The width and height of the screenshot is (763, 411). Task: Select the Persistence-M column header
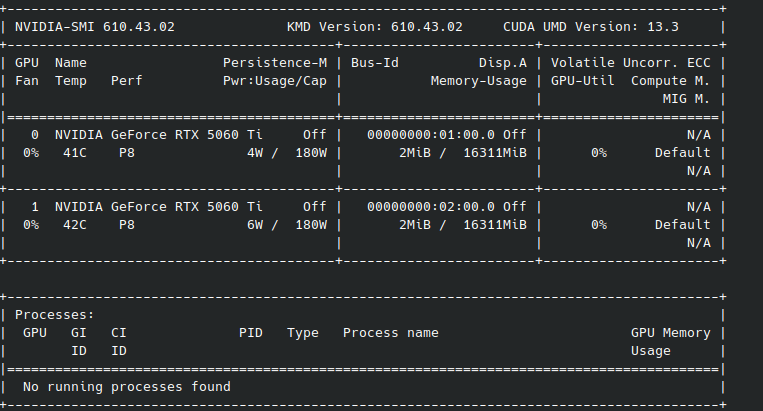coord(275,63)
